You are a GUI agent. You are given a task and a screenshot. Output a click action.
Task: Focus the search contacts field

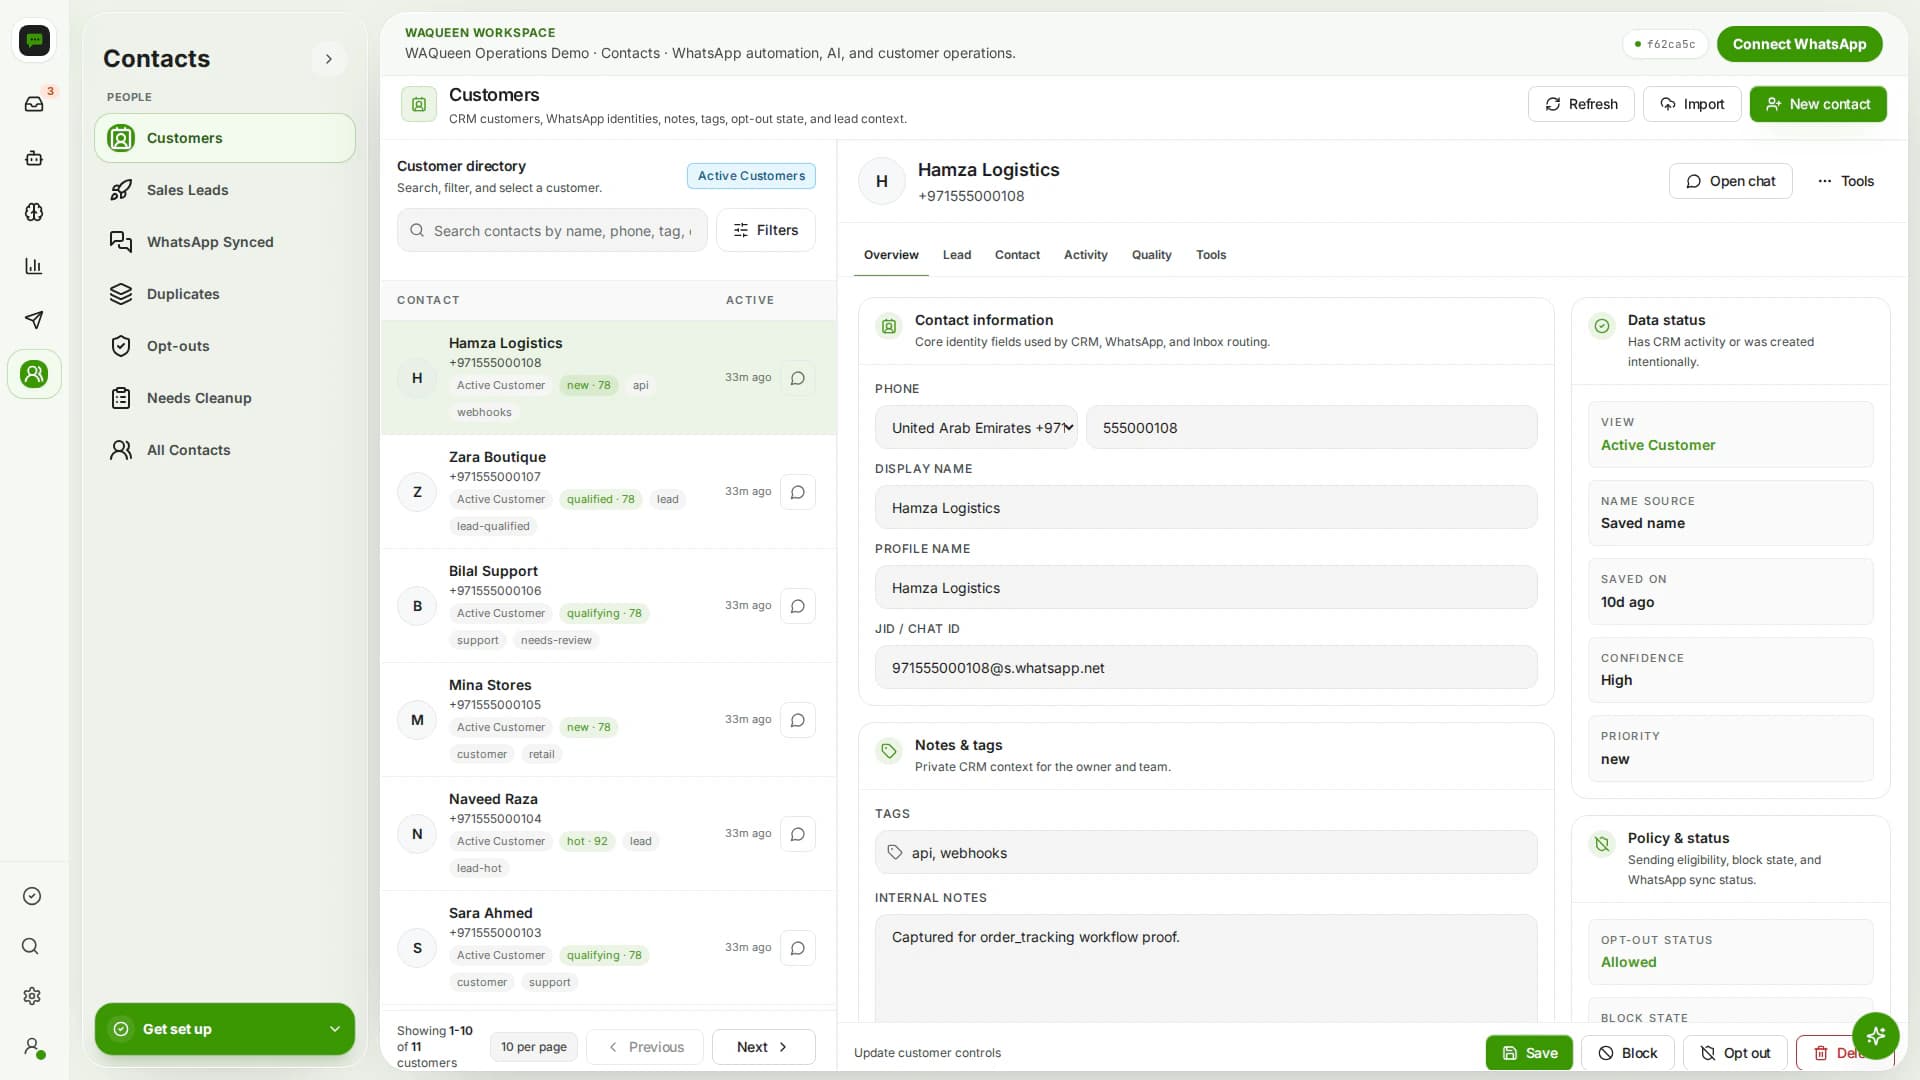tap(552, 230)
